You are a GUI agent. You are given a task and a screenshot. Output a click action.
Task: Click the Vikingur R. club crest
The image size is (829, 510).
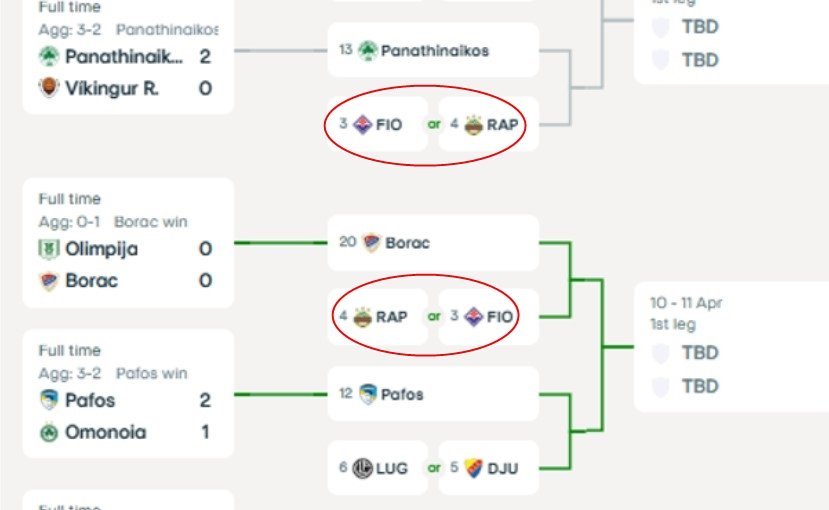pyautogui.click(x=49, y=88)
